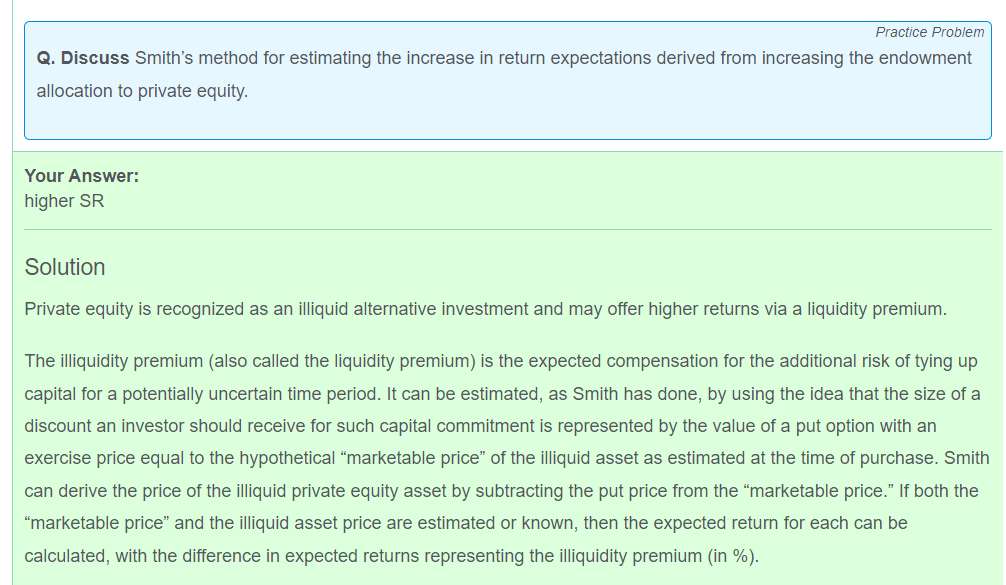Click the word "endowment" in the question
This screenshot has height=585, width=1006.
924,58
